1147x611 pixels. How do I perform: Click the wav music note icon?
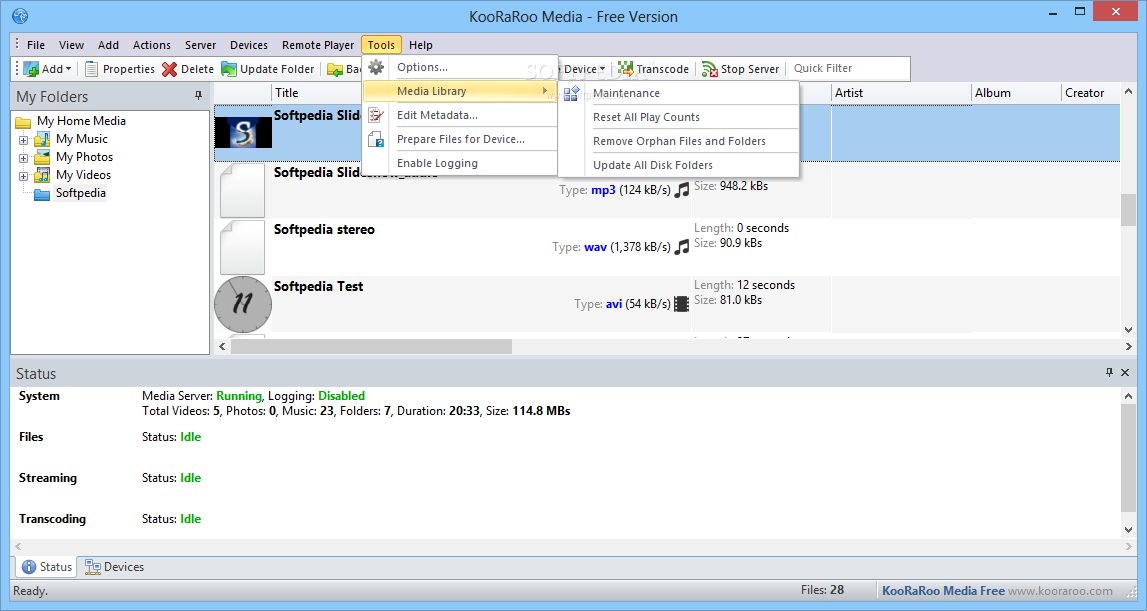click(x=682, y=247)
